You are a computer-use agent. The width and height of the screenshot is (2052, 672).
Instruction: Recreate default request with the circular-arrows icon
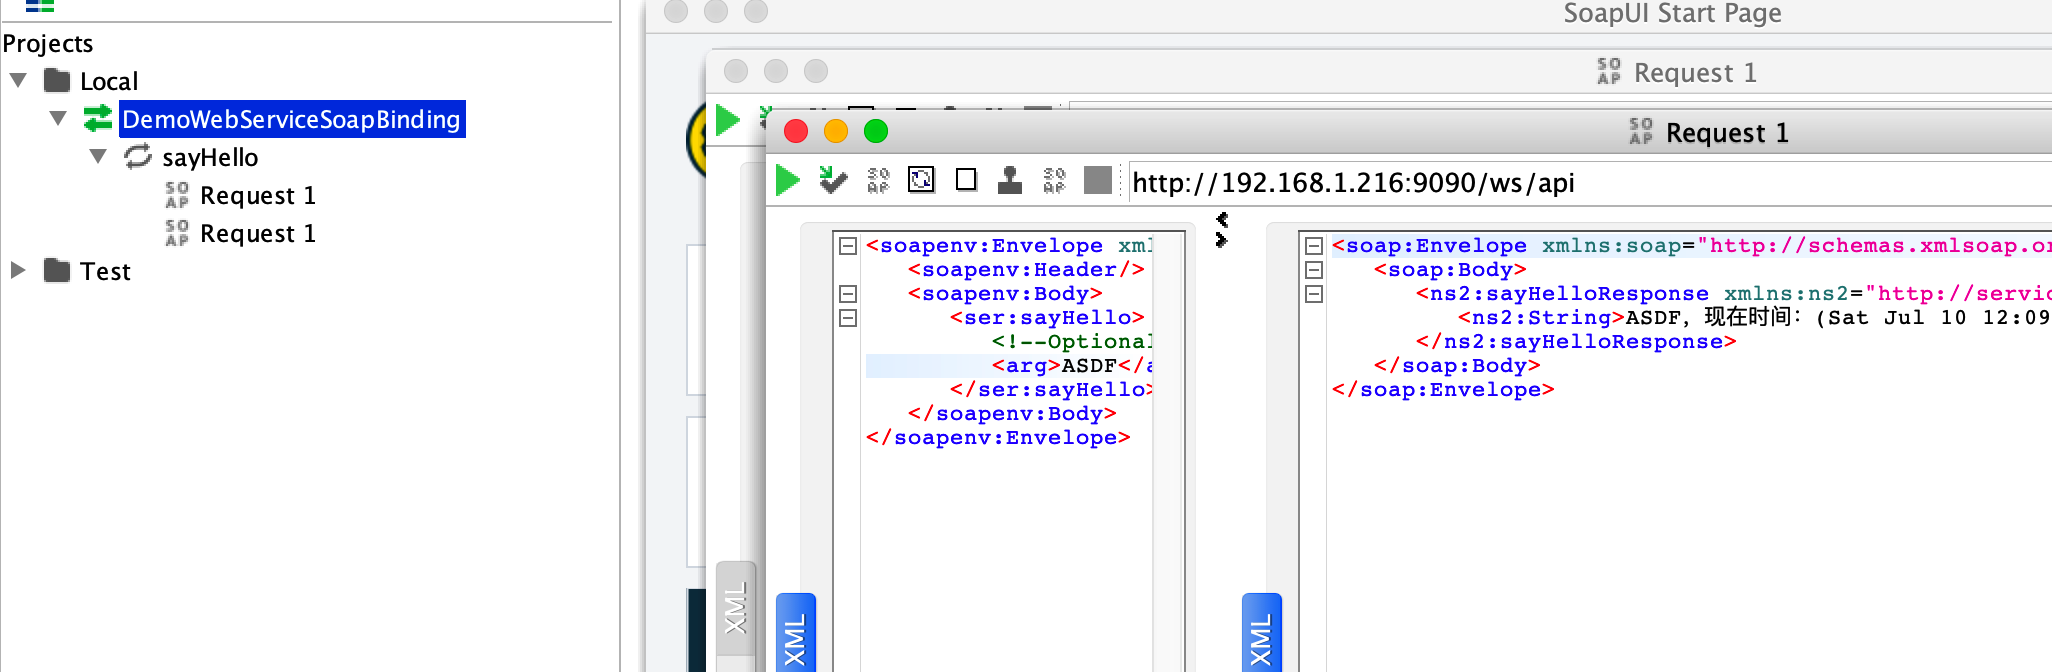tap(921, 180)
